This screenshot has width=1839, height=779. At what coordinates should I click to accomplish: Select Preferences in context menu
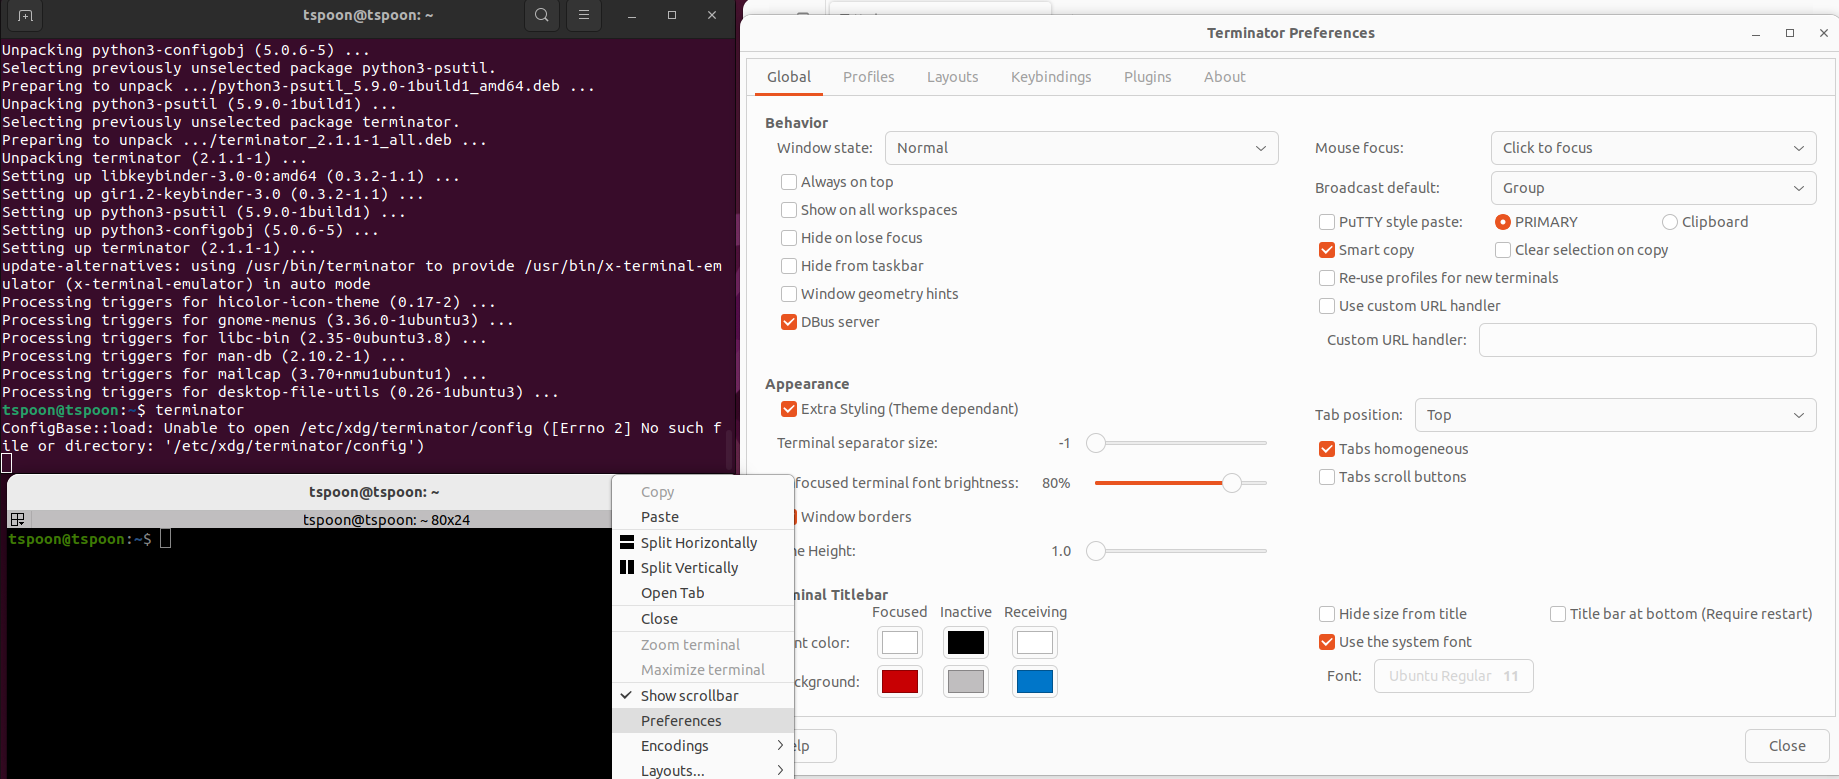703,721
